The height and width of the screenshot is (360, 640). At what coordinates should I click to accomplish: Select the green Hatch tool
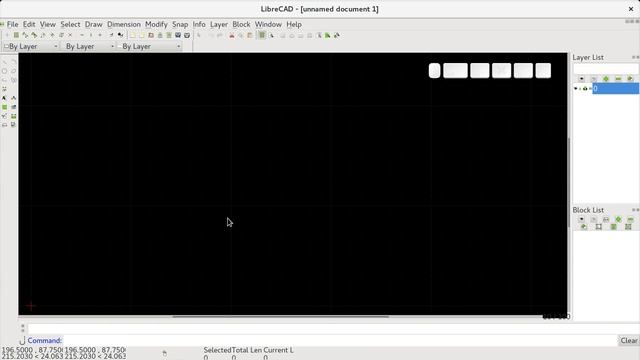tap(4, 107)
